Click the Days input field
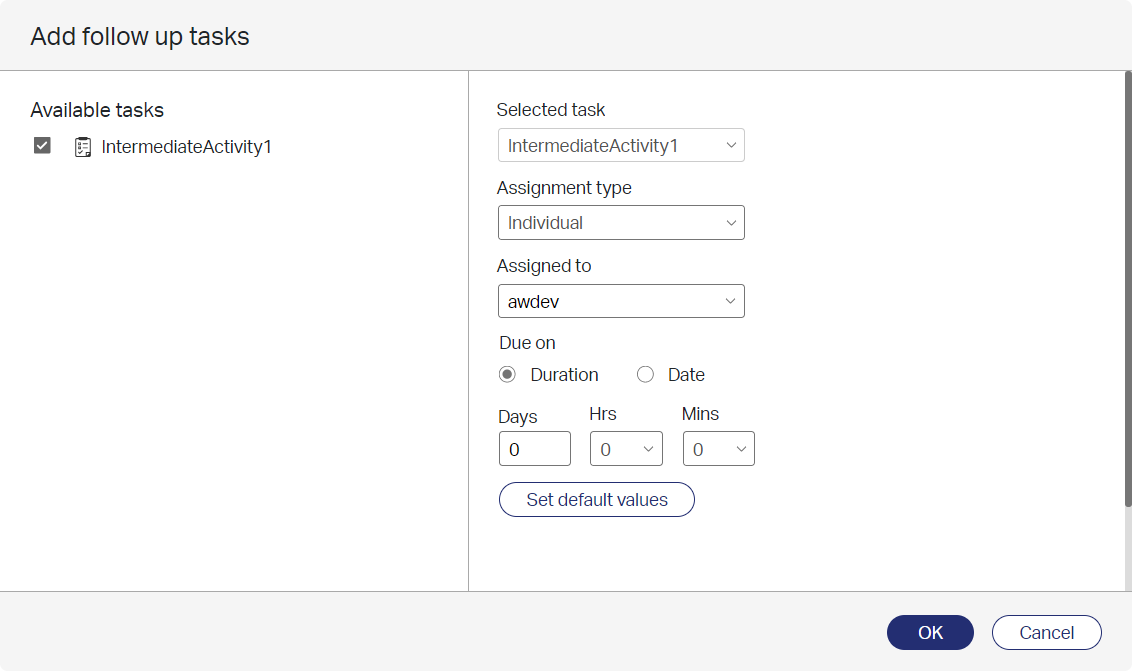The height and width of the screenshot is (671, 1132). point(535,449)
